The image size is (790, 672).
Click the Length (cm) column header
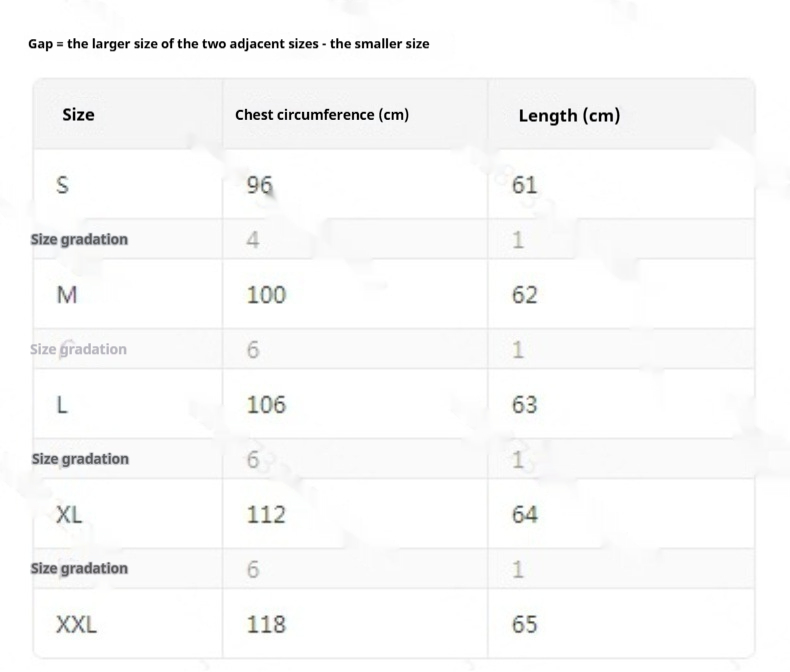569,115
